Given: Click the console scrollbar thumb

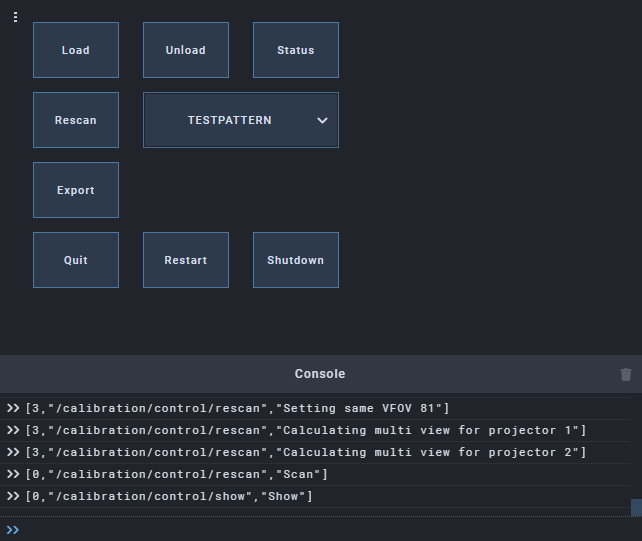Looking at the screenshot, I should click(x=636, y=507).
